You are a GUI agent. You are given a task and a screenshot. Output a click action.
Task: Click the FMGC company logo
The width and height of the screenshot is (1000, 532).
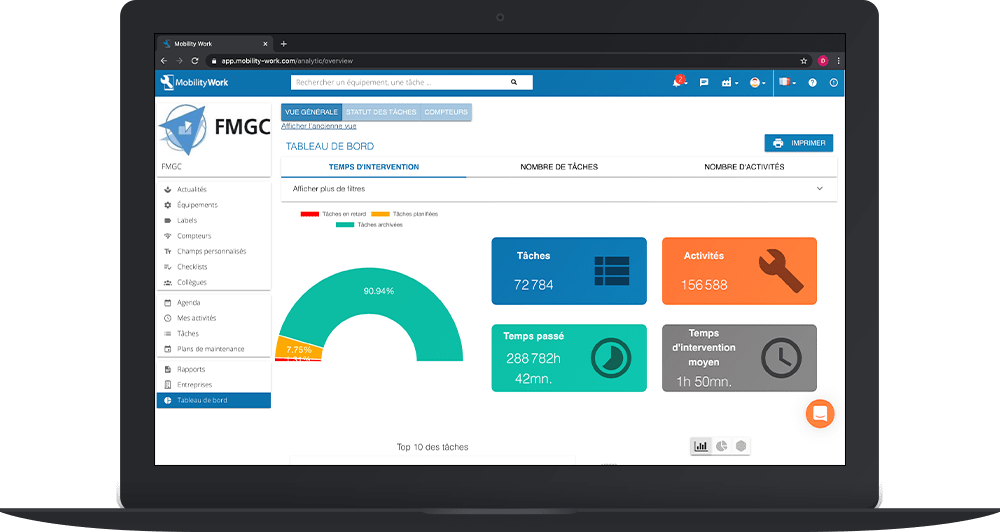coord(214,131)
